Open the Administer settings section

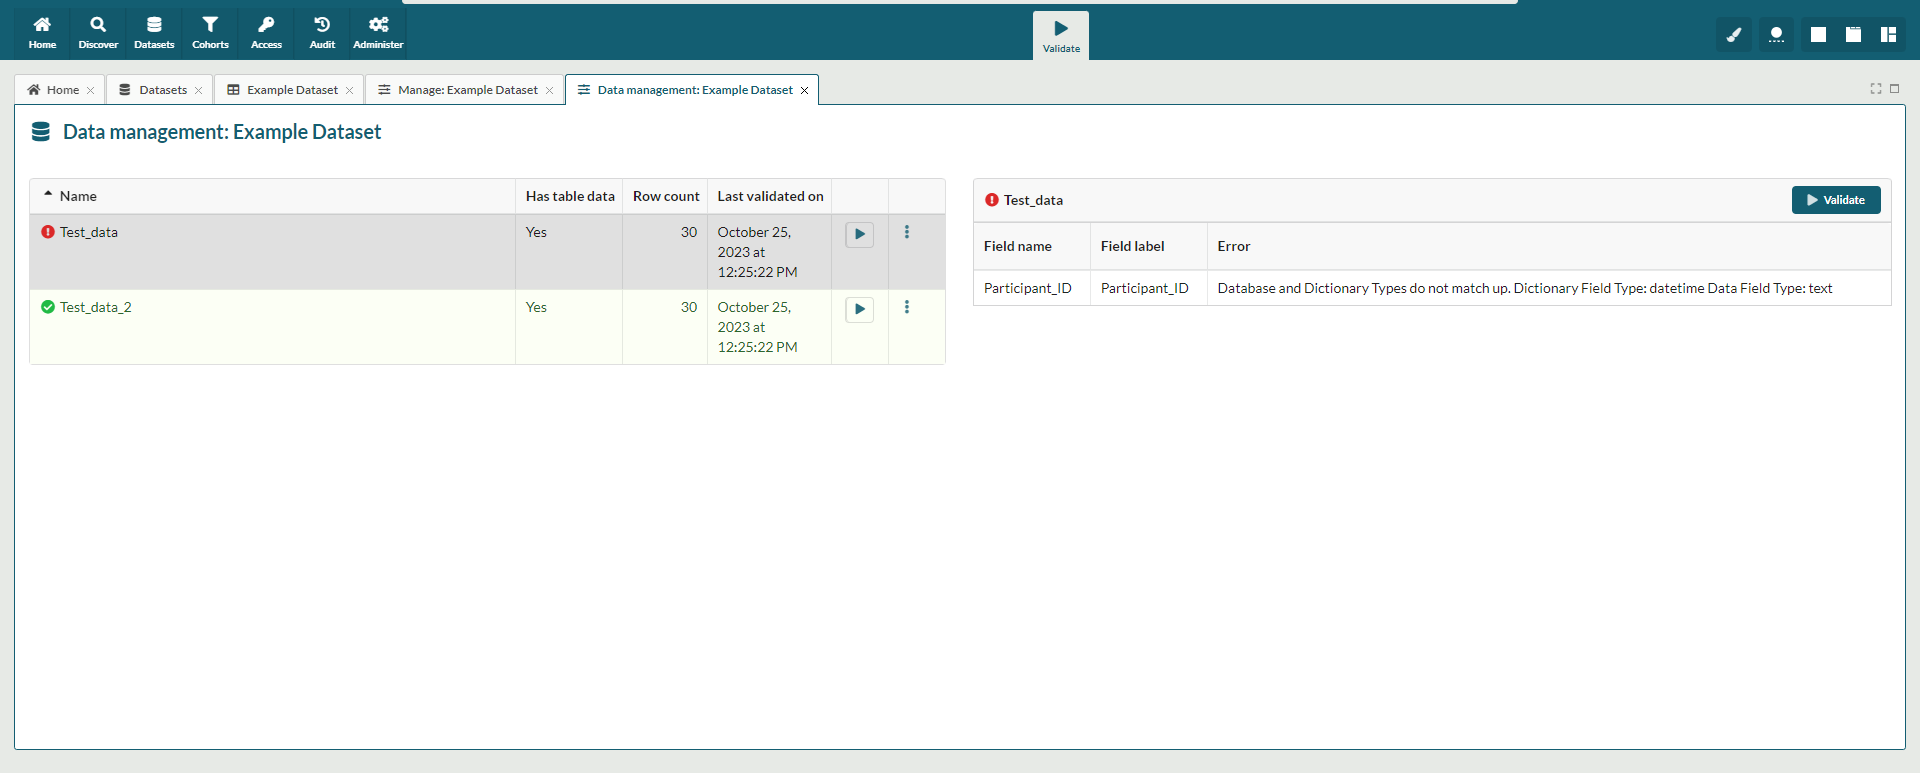378,32
